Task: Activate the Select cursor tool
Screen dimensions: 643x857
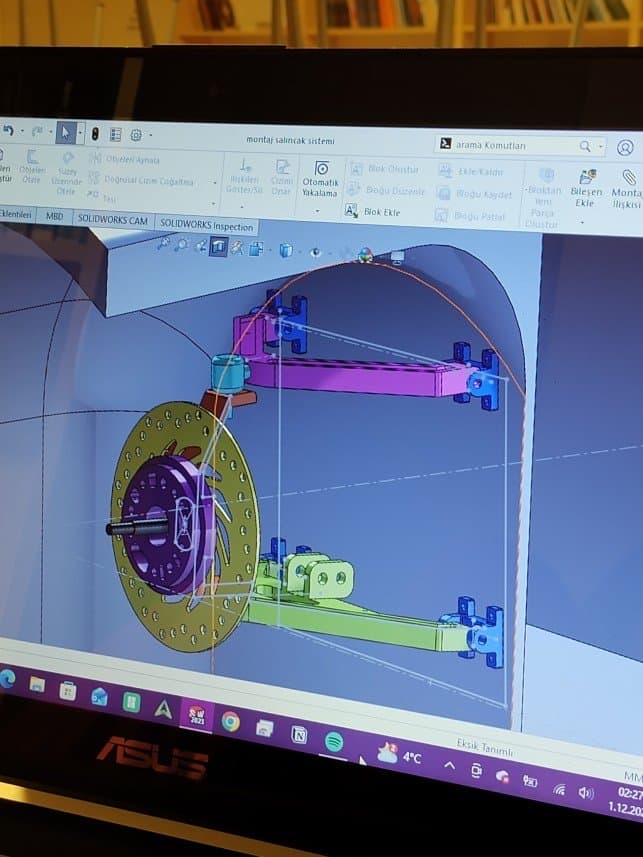Action: click(66, 133)
